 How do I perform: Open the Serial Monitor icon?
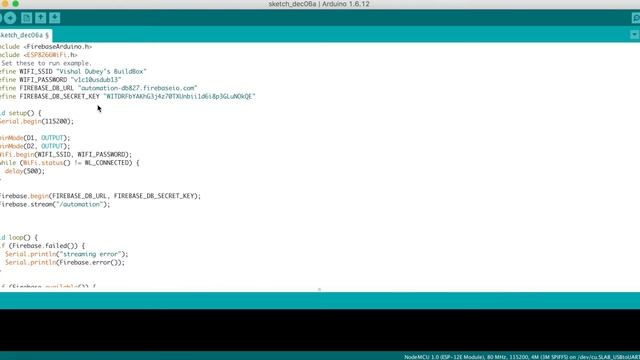click(x=636, y=18)
